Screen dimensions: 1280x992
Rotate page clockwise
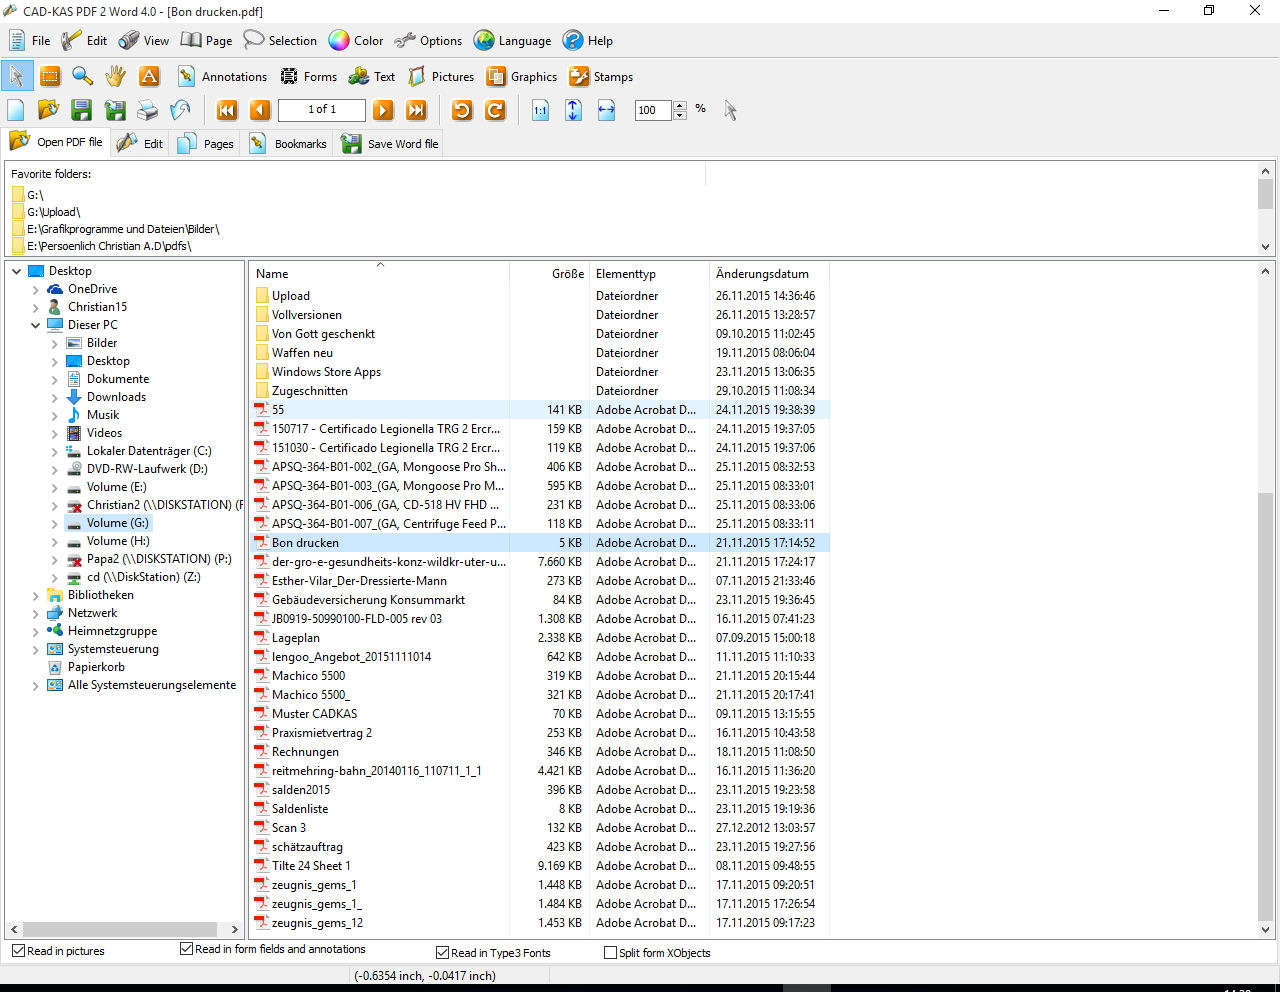(495, 110)
